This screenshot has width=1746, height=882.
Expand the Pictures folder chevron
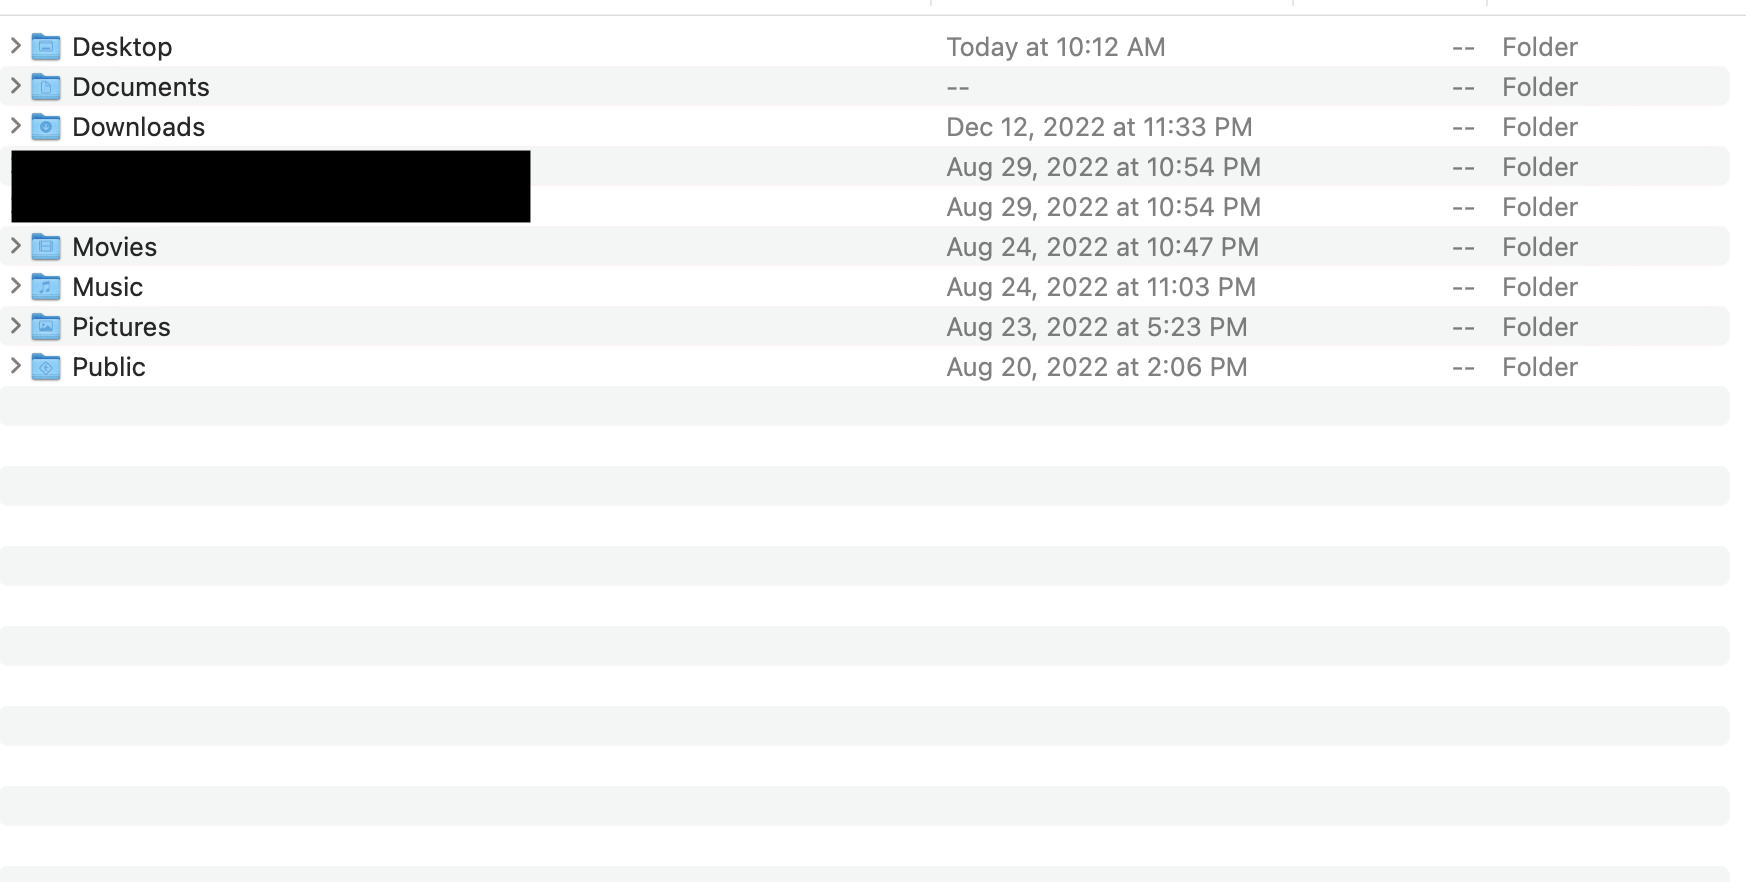[15, 326]
